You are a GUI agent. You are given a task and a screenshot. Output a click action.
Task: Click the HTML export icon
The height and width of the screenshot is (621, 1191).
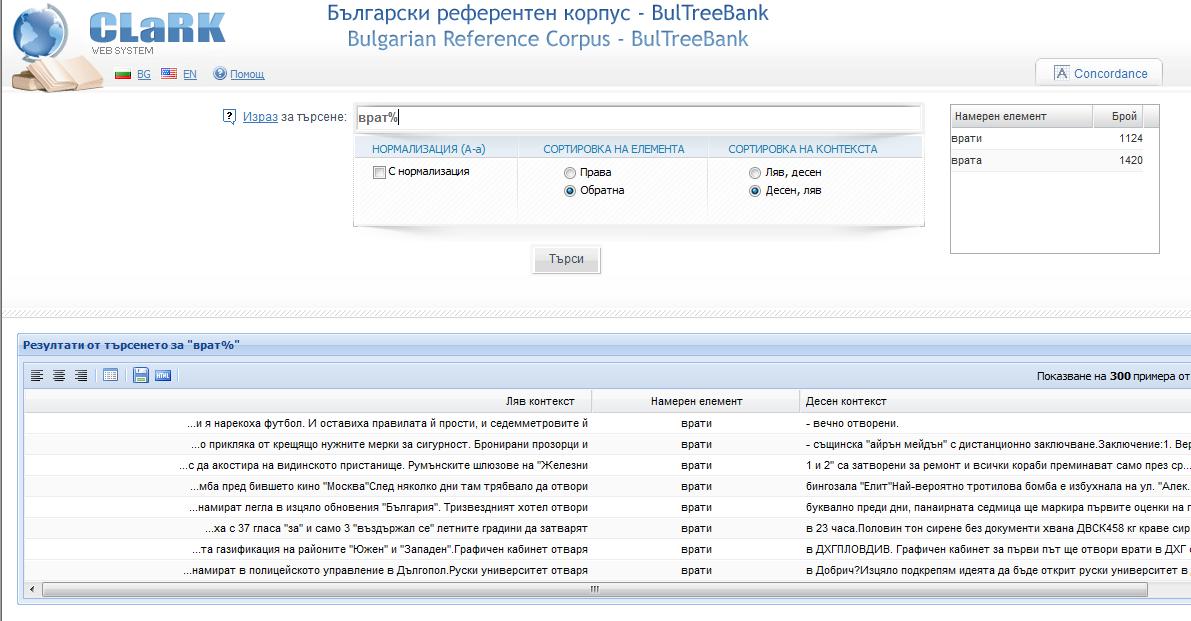tap(163, 375)
